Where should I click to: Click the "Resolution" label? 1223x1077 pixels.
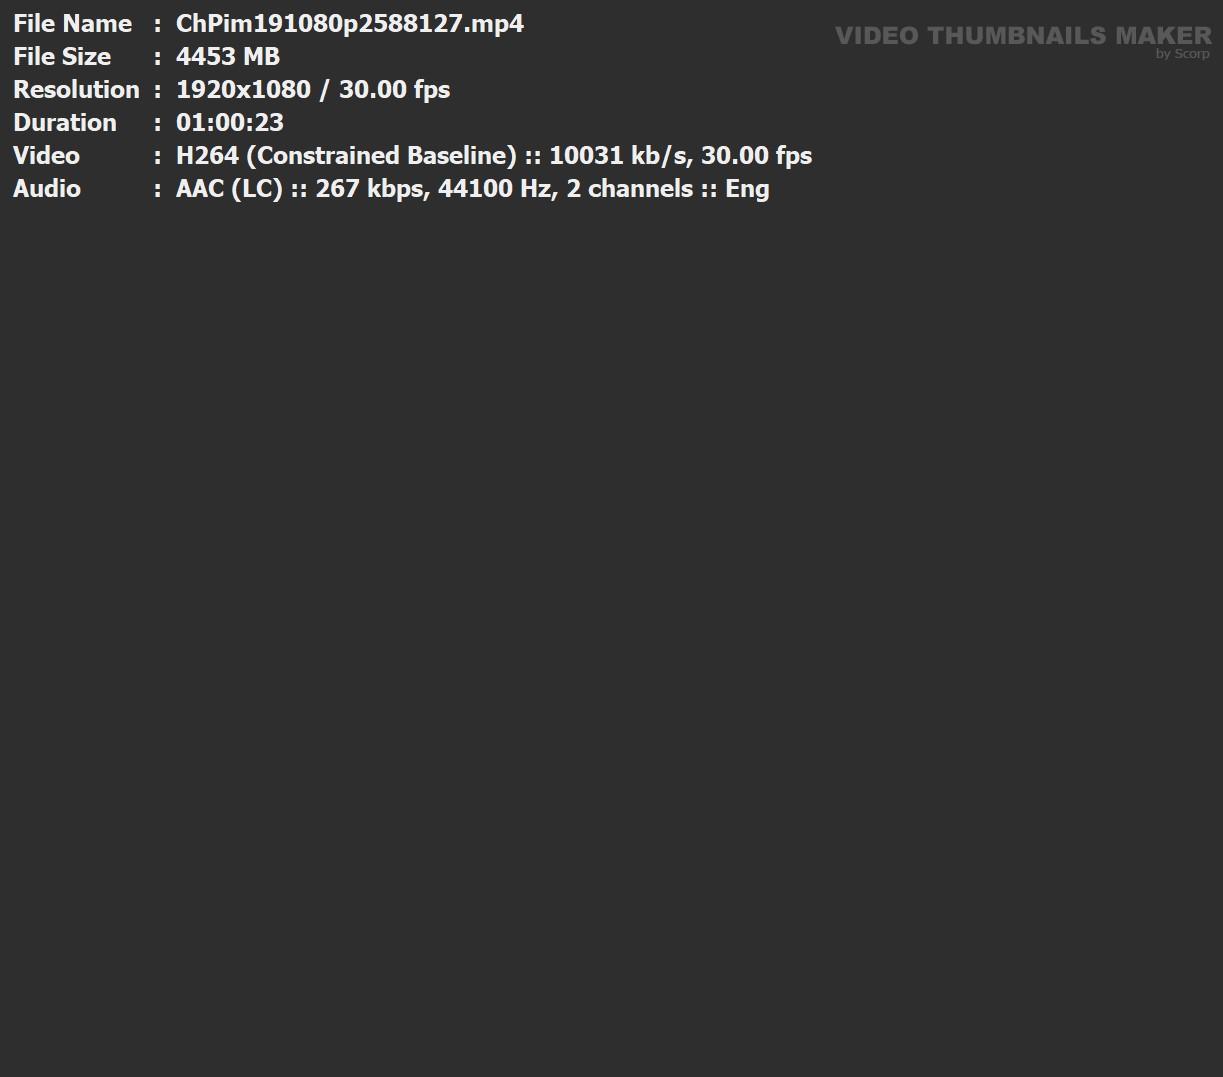pyautogui.click(x=76, y=89)
